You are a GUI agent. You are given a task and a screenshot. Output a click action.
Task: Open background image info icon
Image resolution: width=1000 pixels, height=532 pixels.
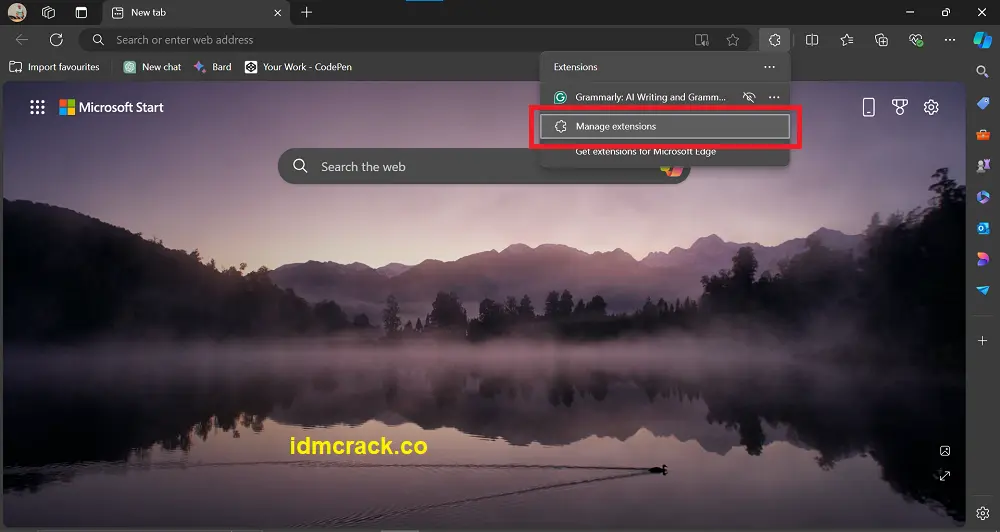click(945, 451)
